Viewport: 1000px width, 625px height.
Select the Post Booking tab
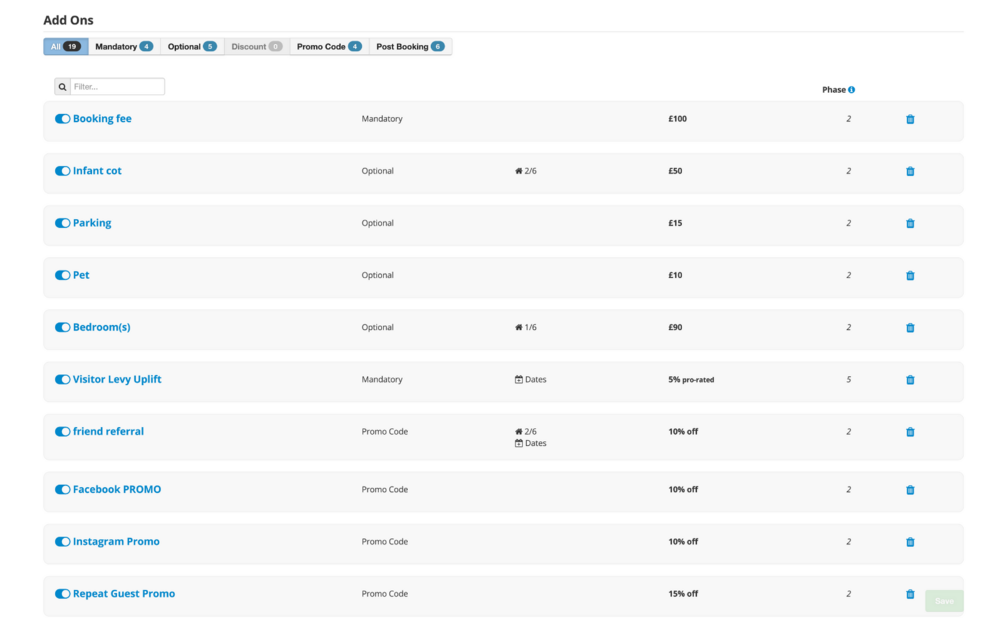click(x=410, y=47)
